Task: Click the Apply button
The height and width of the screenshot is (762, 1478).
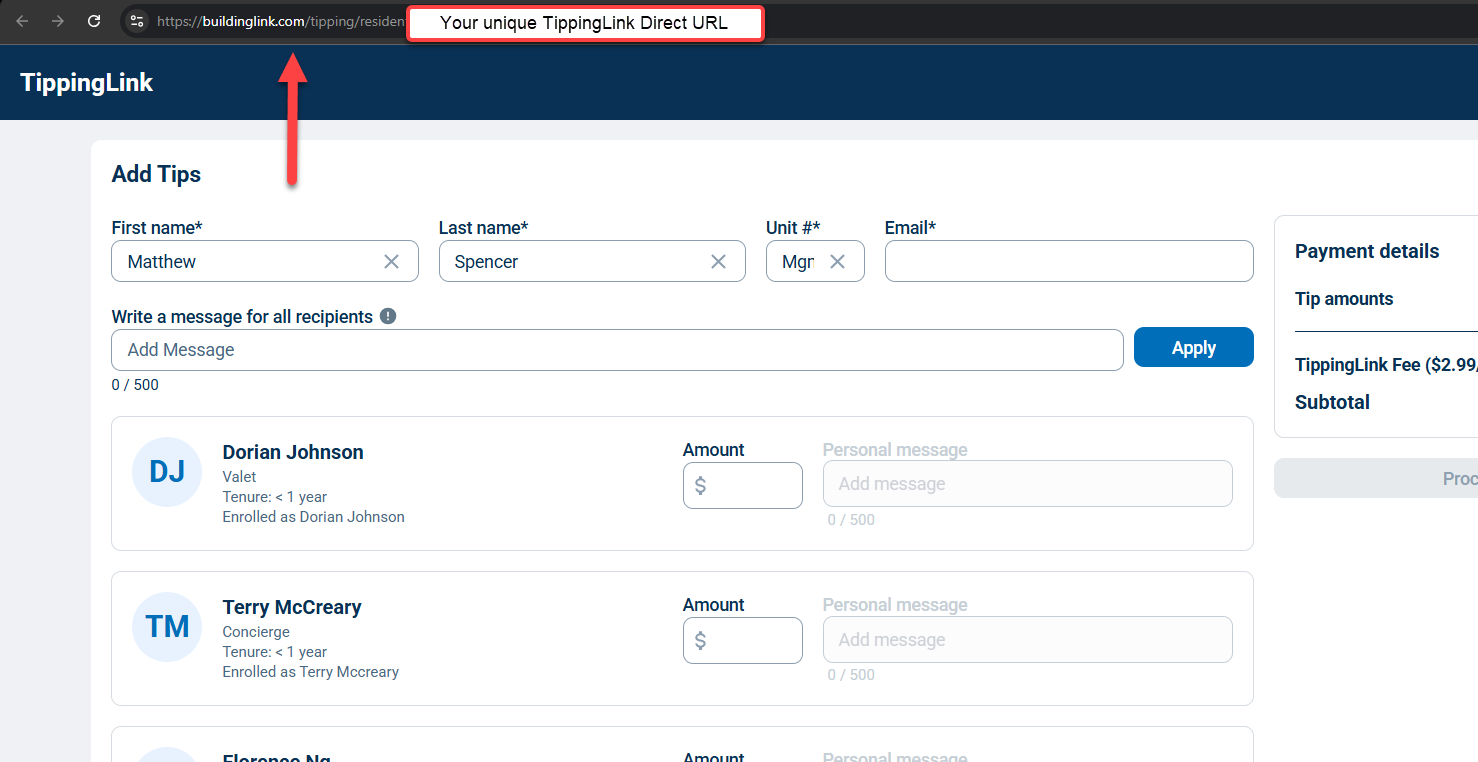Action: coord(1193,347)
